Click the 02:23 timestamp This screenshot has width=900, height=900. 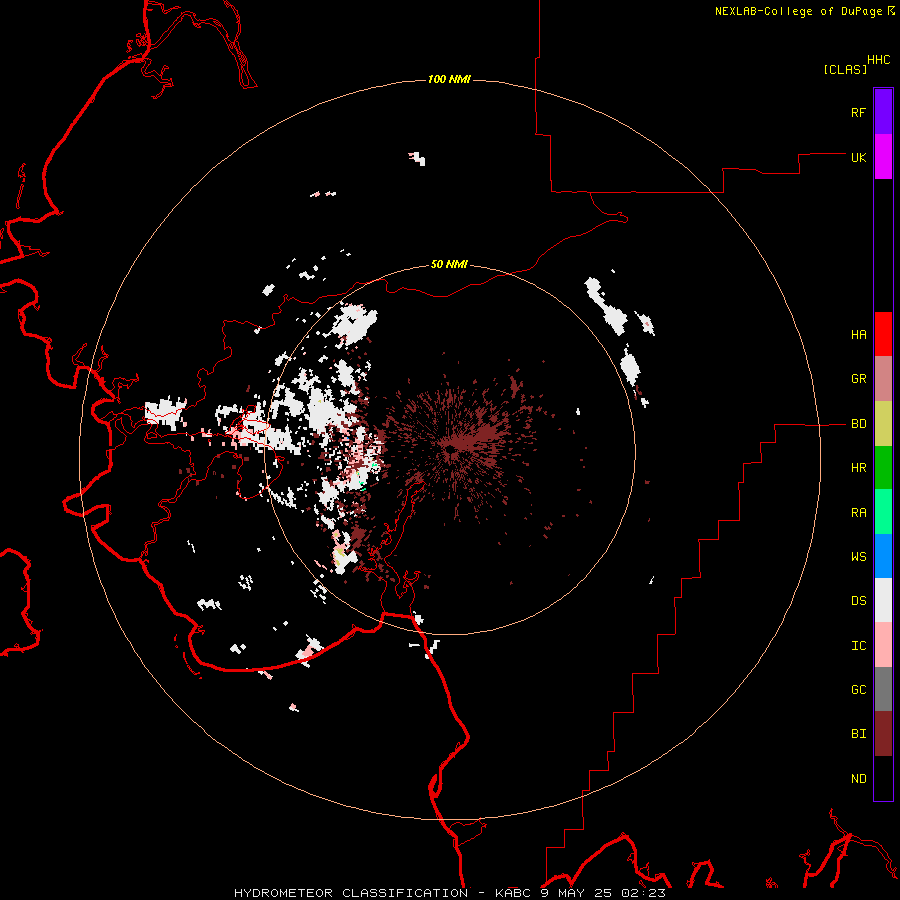point(643,893)
